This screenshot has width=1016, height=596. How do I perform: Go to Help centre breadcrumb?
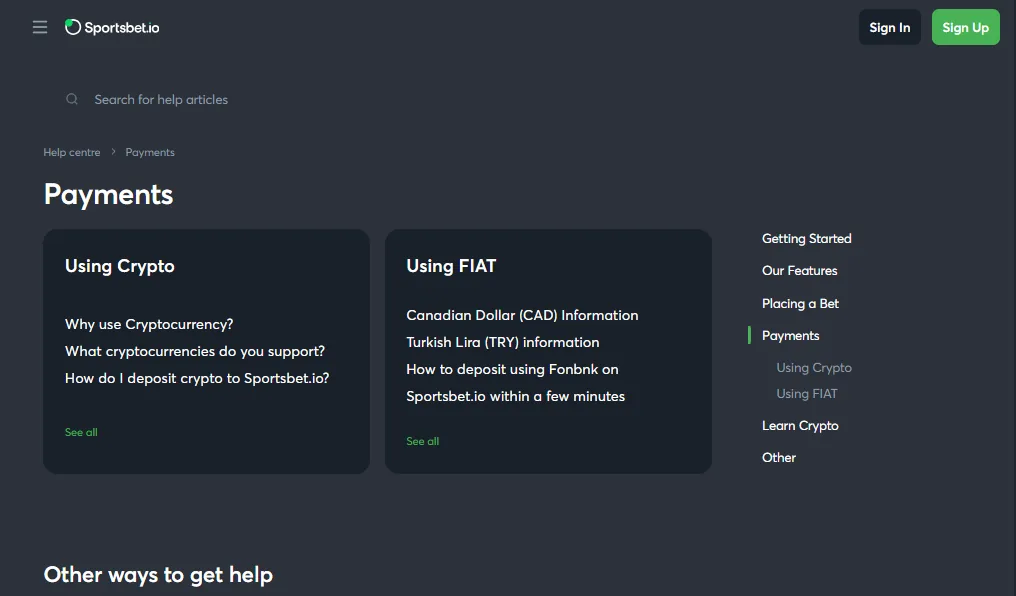coord(72,152)
